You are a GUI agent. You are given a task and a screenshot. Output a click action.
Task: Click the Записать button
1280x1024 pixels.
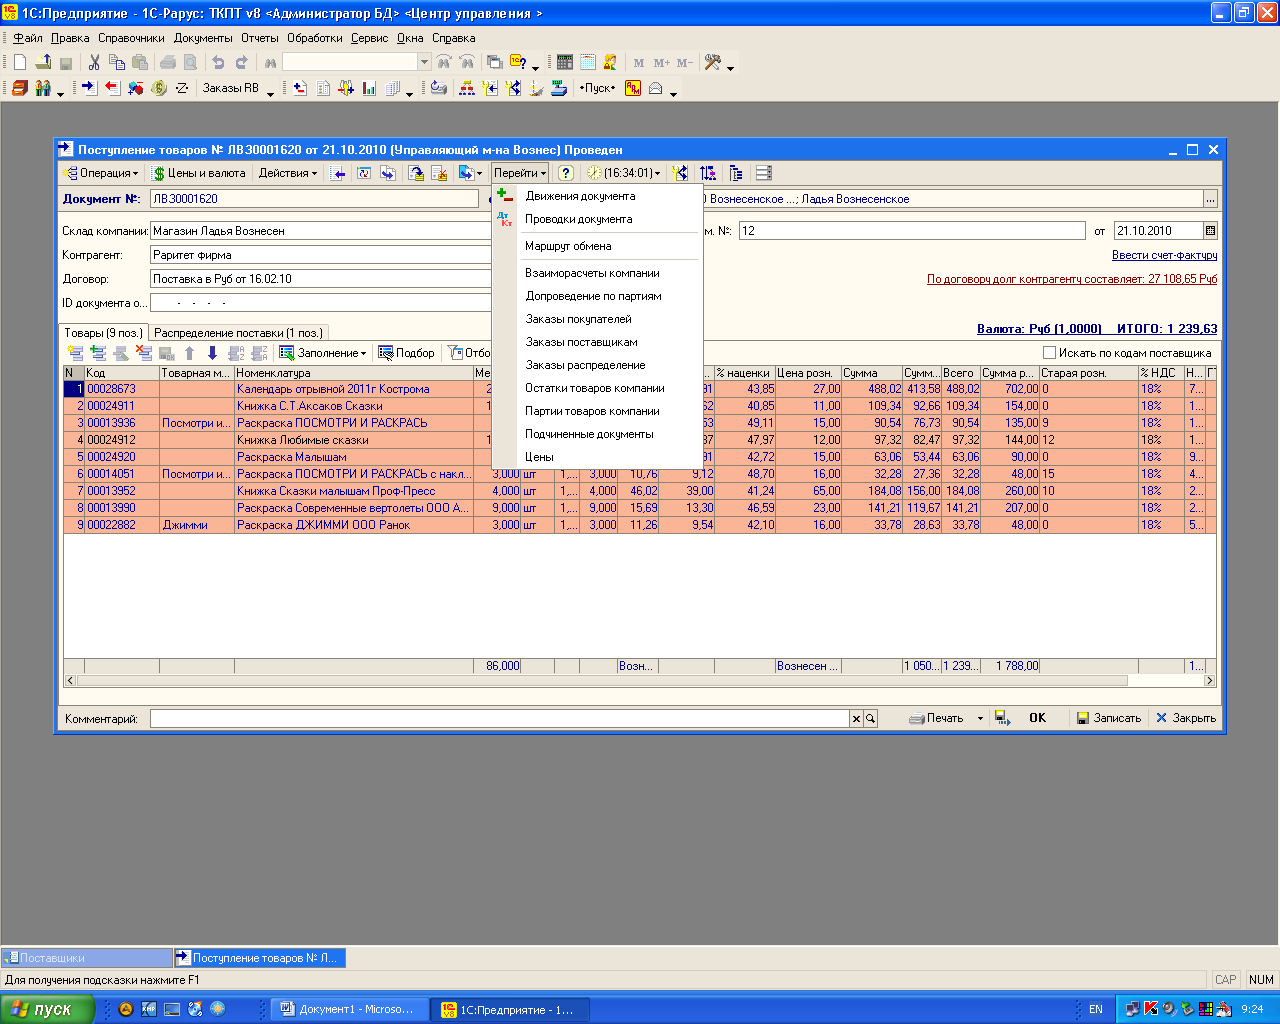pos(1109,718)
